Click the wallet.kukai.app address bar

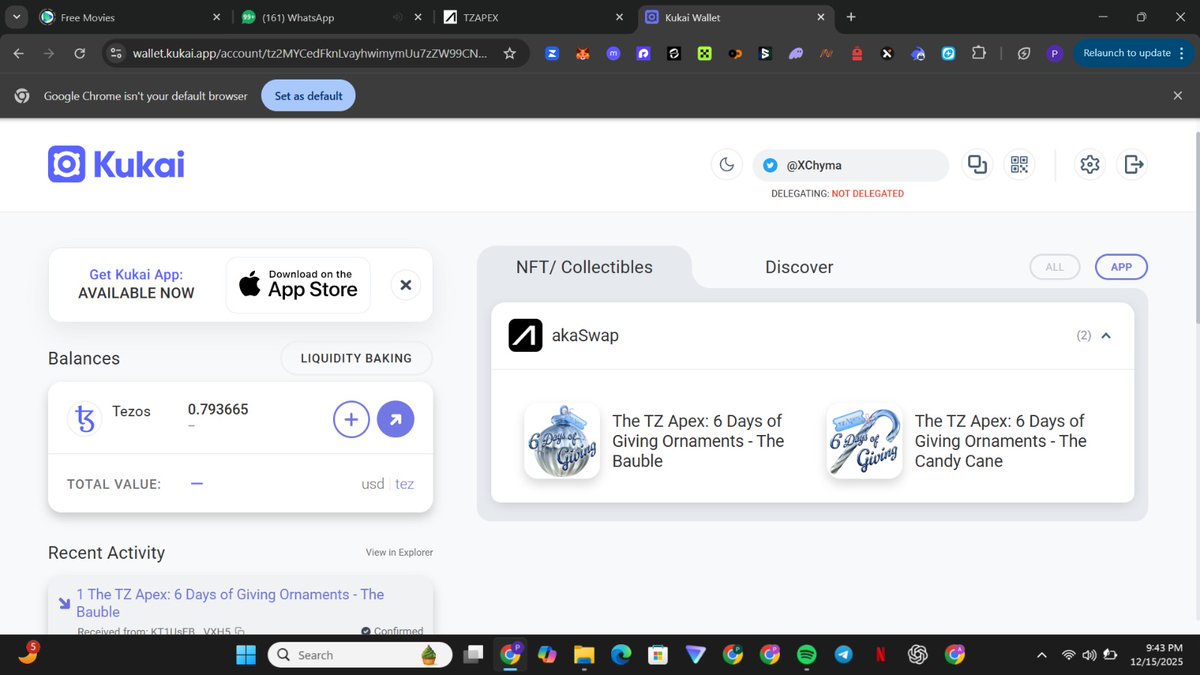point(311,53)
